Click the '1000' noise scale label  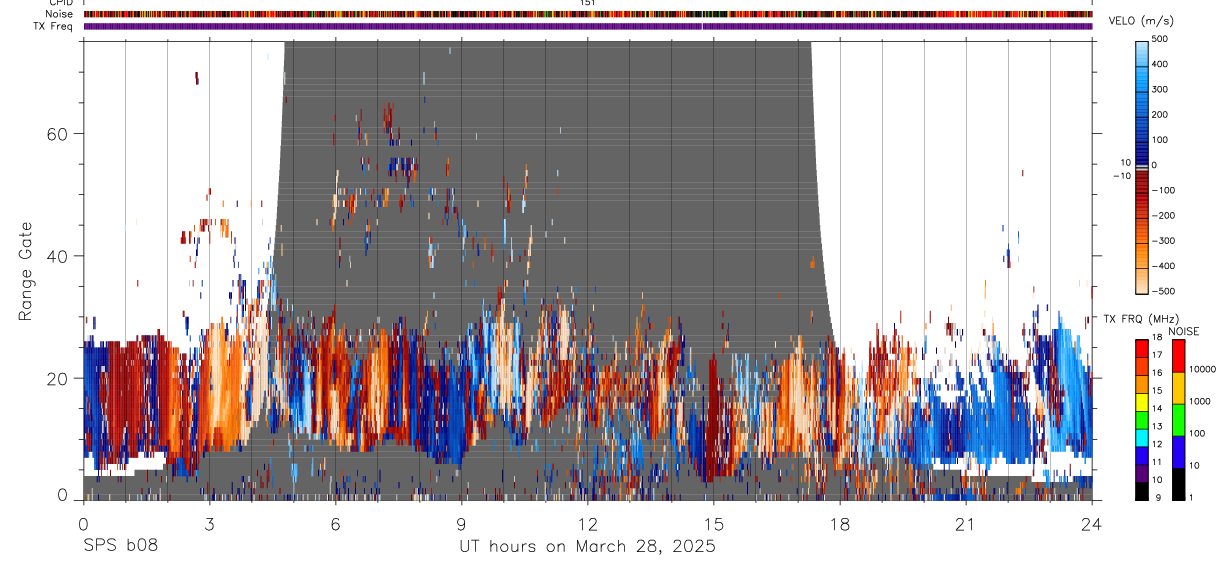click(1200, 401)
